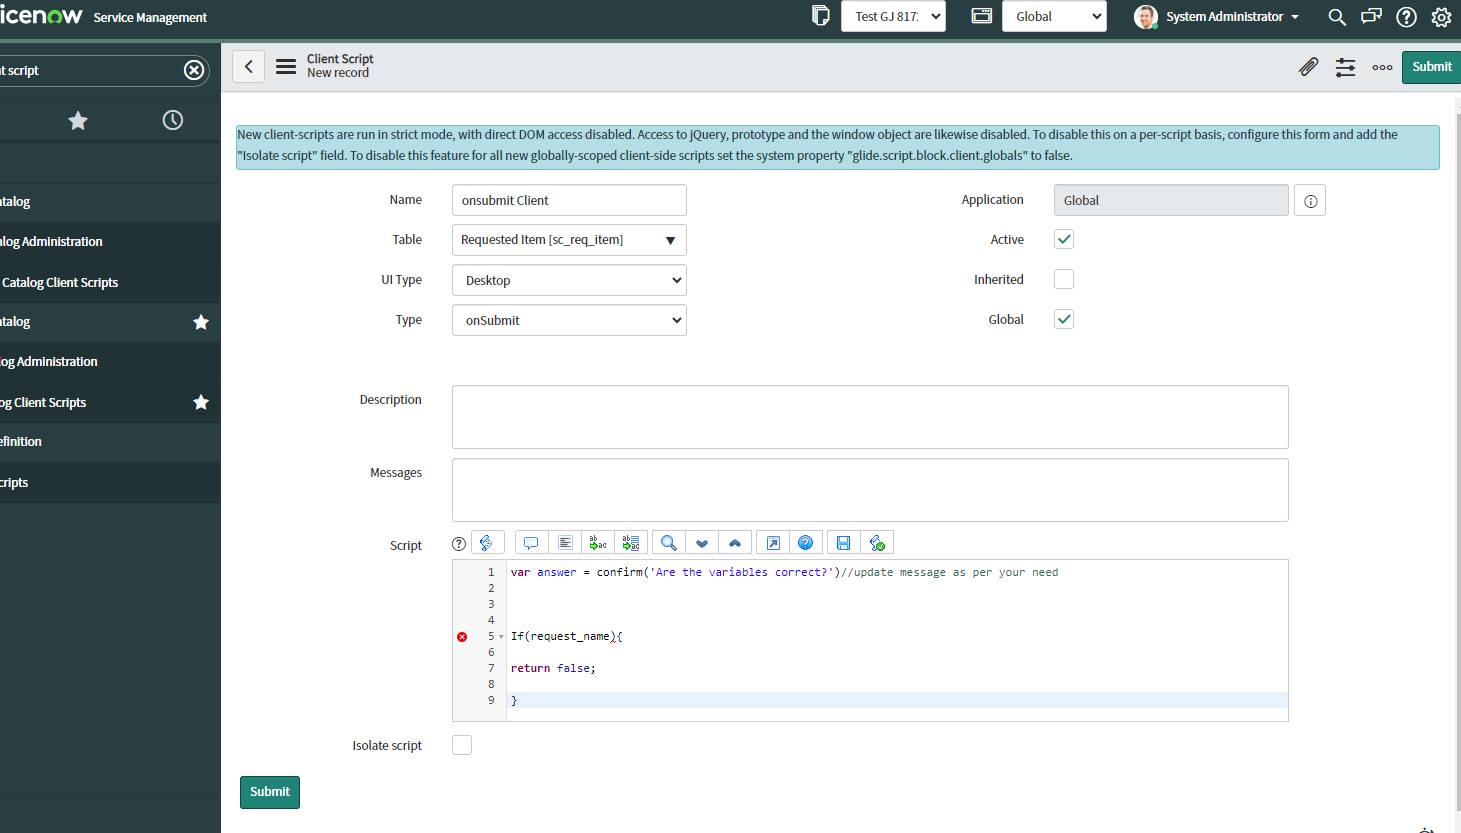1461x833 pixels.
Task: Enable the Isolate script checkbox
Action: (462, 746)
